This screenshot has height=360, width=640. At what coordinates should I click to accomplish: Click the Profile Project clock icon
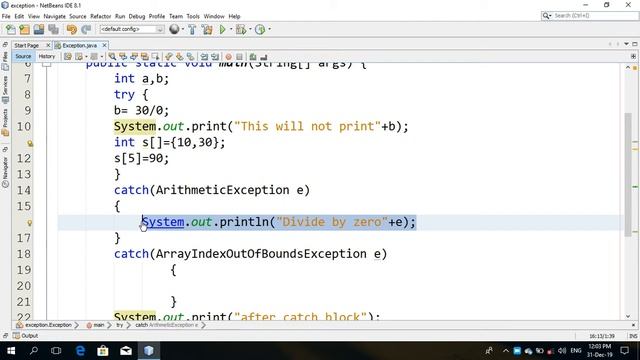point(260,29)
